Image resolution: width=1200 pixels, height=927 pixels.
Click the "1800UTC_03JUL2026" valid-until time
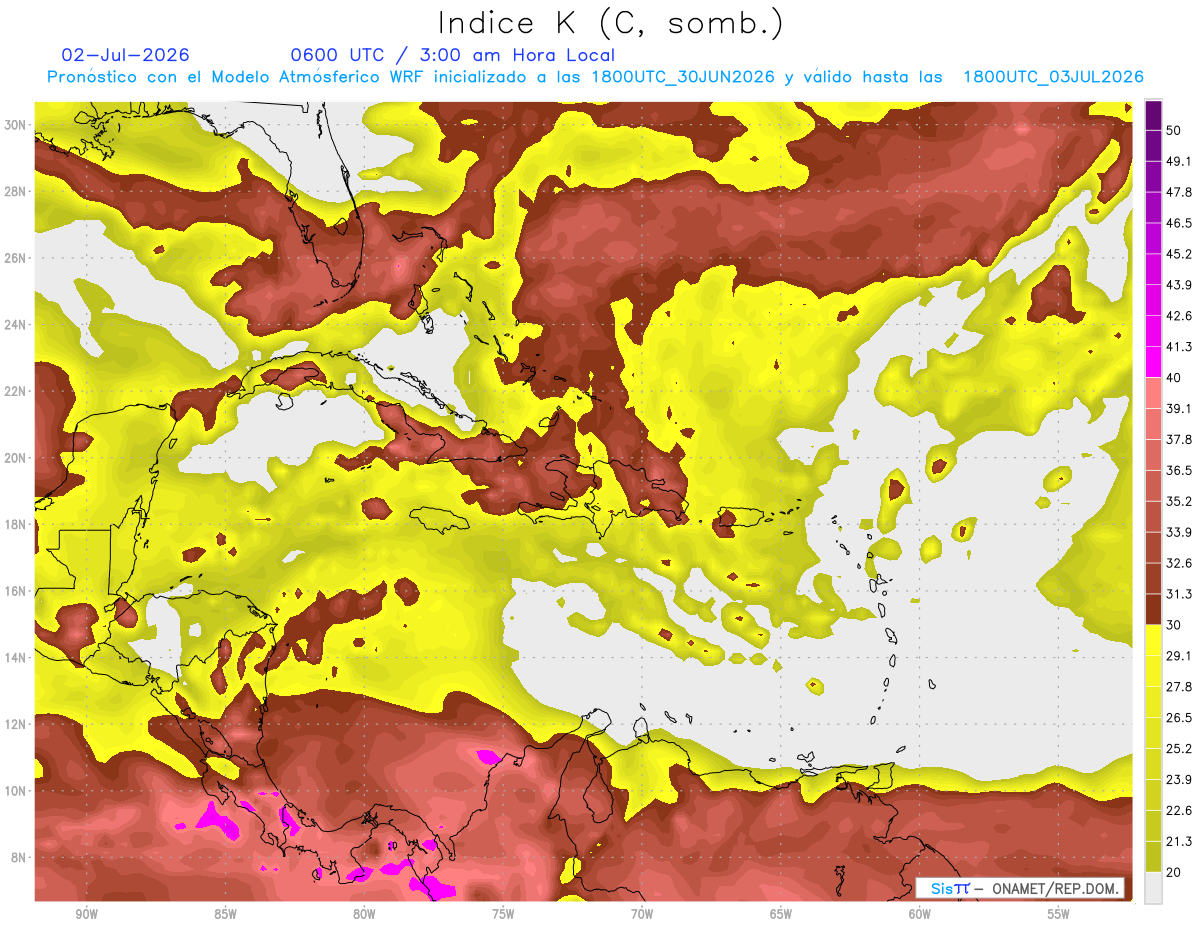coord(1053,77)
